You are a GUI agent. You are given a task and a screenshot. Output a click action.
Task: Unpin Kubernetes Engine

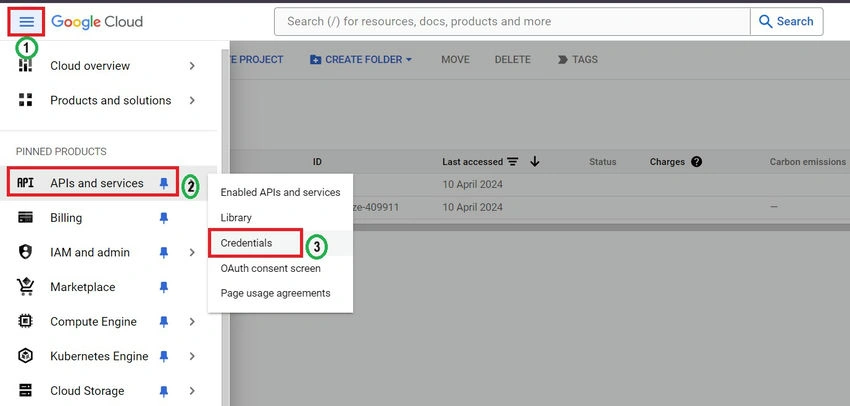pos(164,357)
